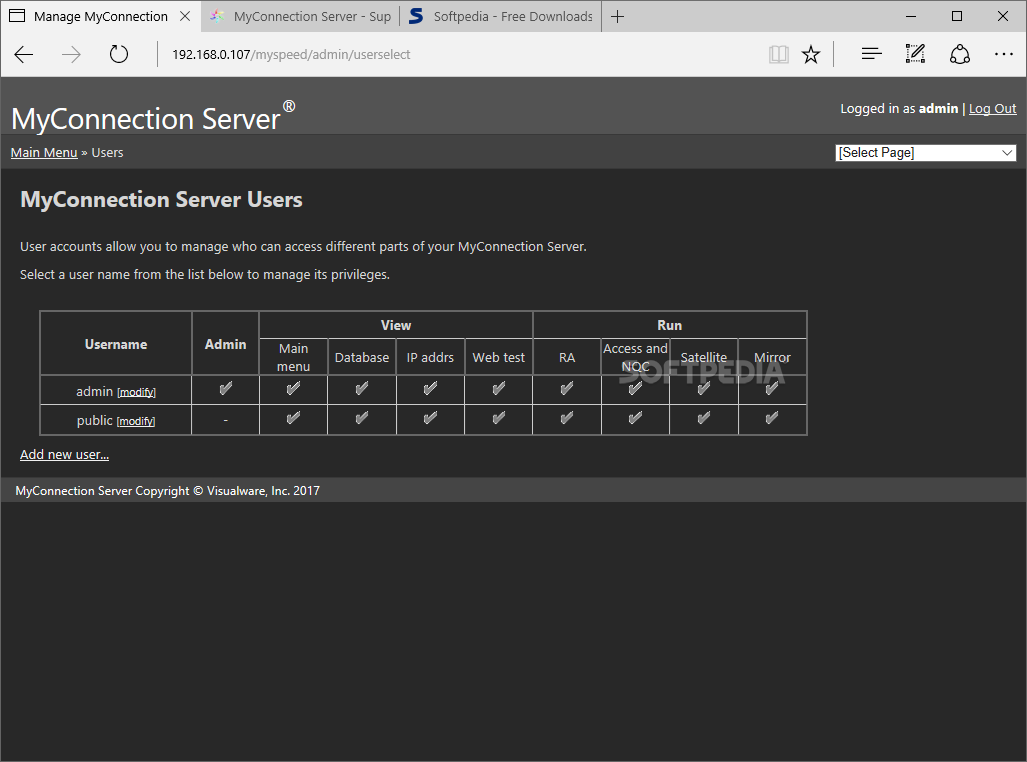Click public row Web test checkmark

pyautogui.click(x=498, y=418)
